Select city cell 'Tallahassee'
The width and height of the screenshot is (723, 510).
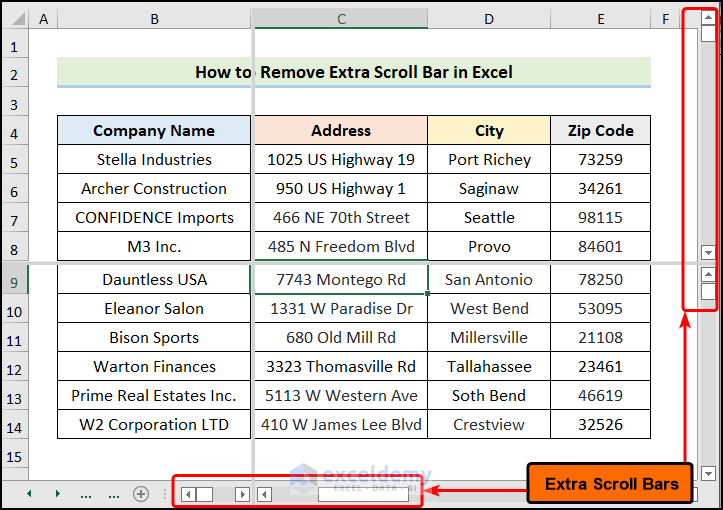point(489,367)
